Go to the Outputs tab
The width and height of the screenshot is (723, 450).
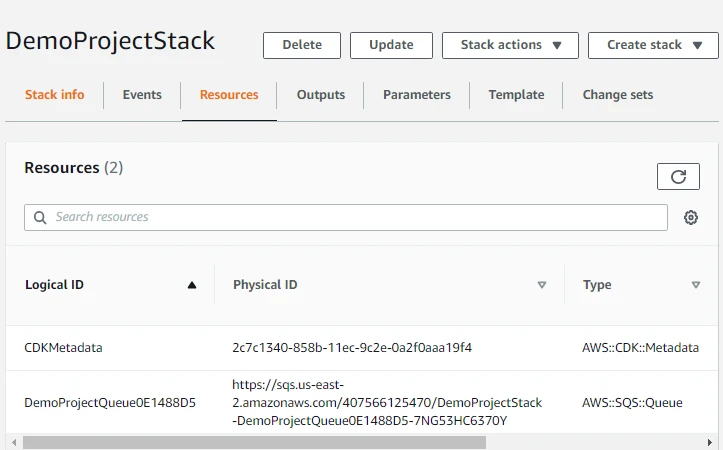coord(321,95)
